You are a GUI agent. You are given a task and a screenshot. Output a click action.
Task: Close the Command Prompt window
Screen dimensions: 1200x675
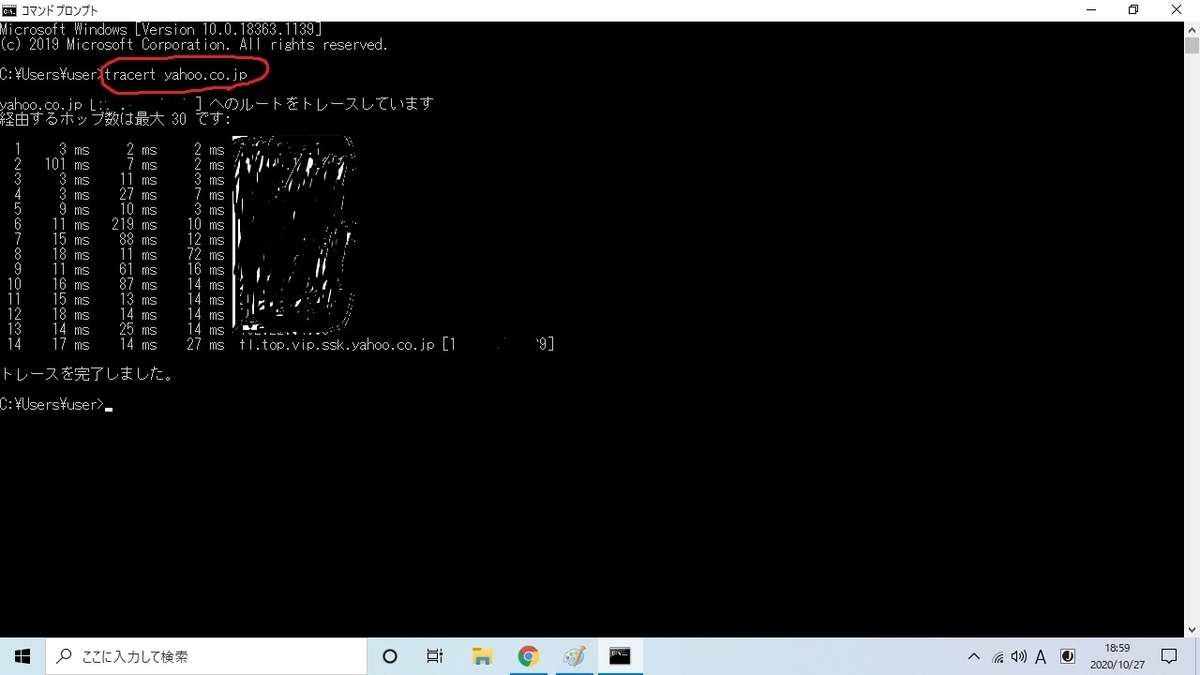(x=1178, y=10)
